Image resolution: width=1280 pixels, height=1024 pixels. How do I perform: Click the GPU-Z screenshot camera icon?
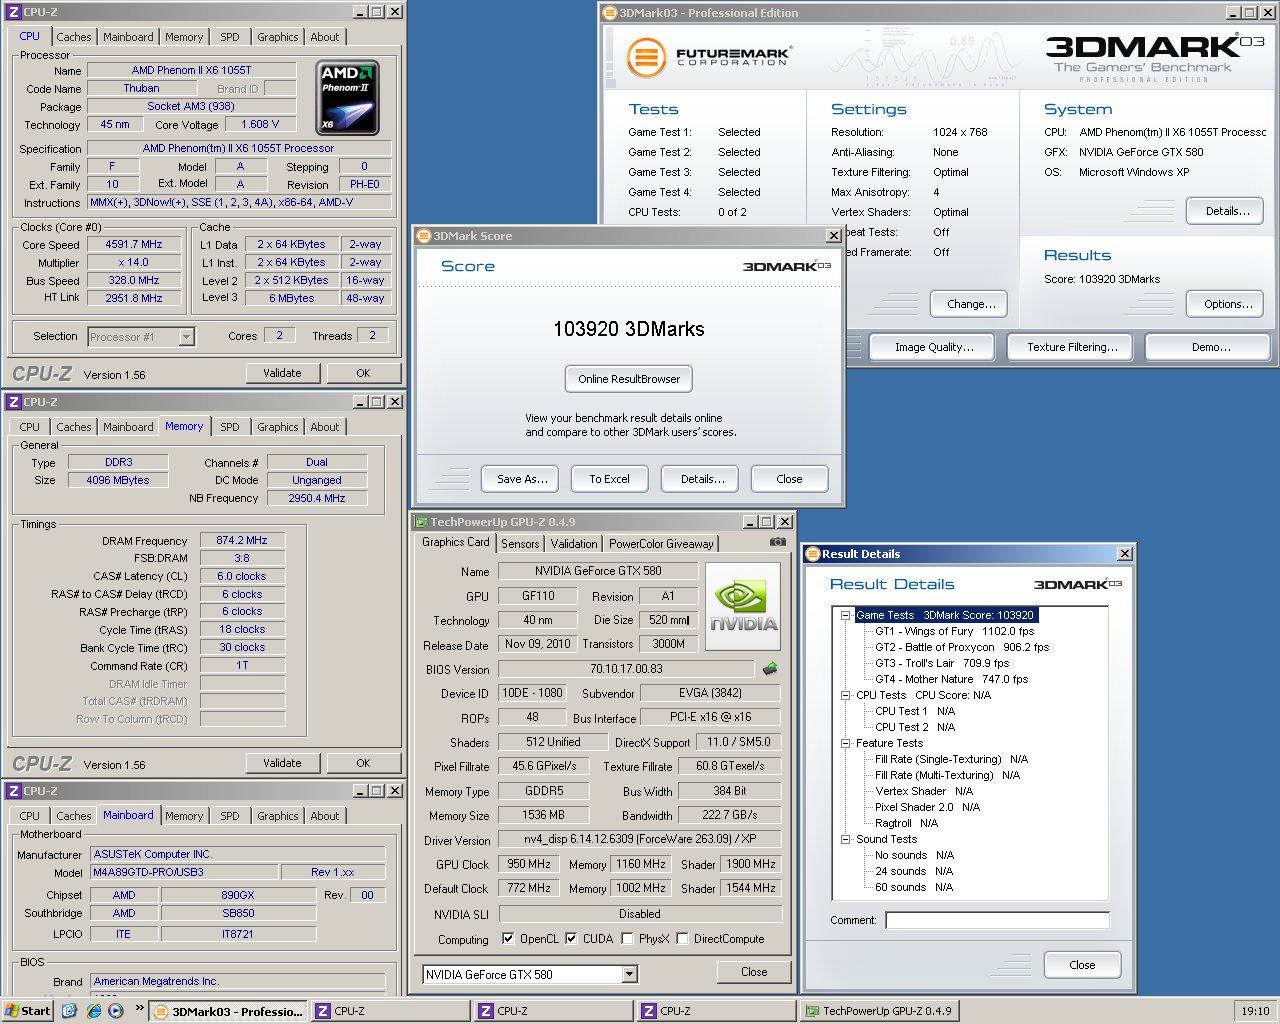(x=777, y=542)
